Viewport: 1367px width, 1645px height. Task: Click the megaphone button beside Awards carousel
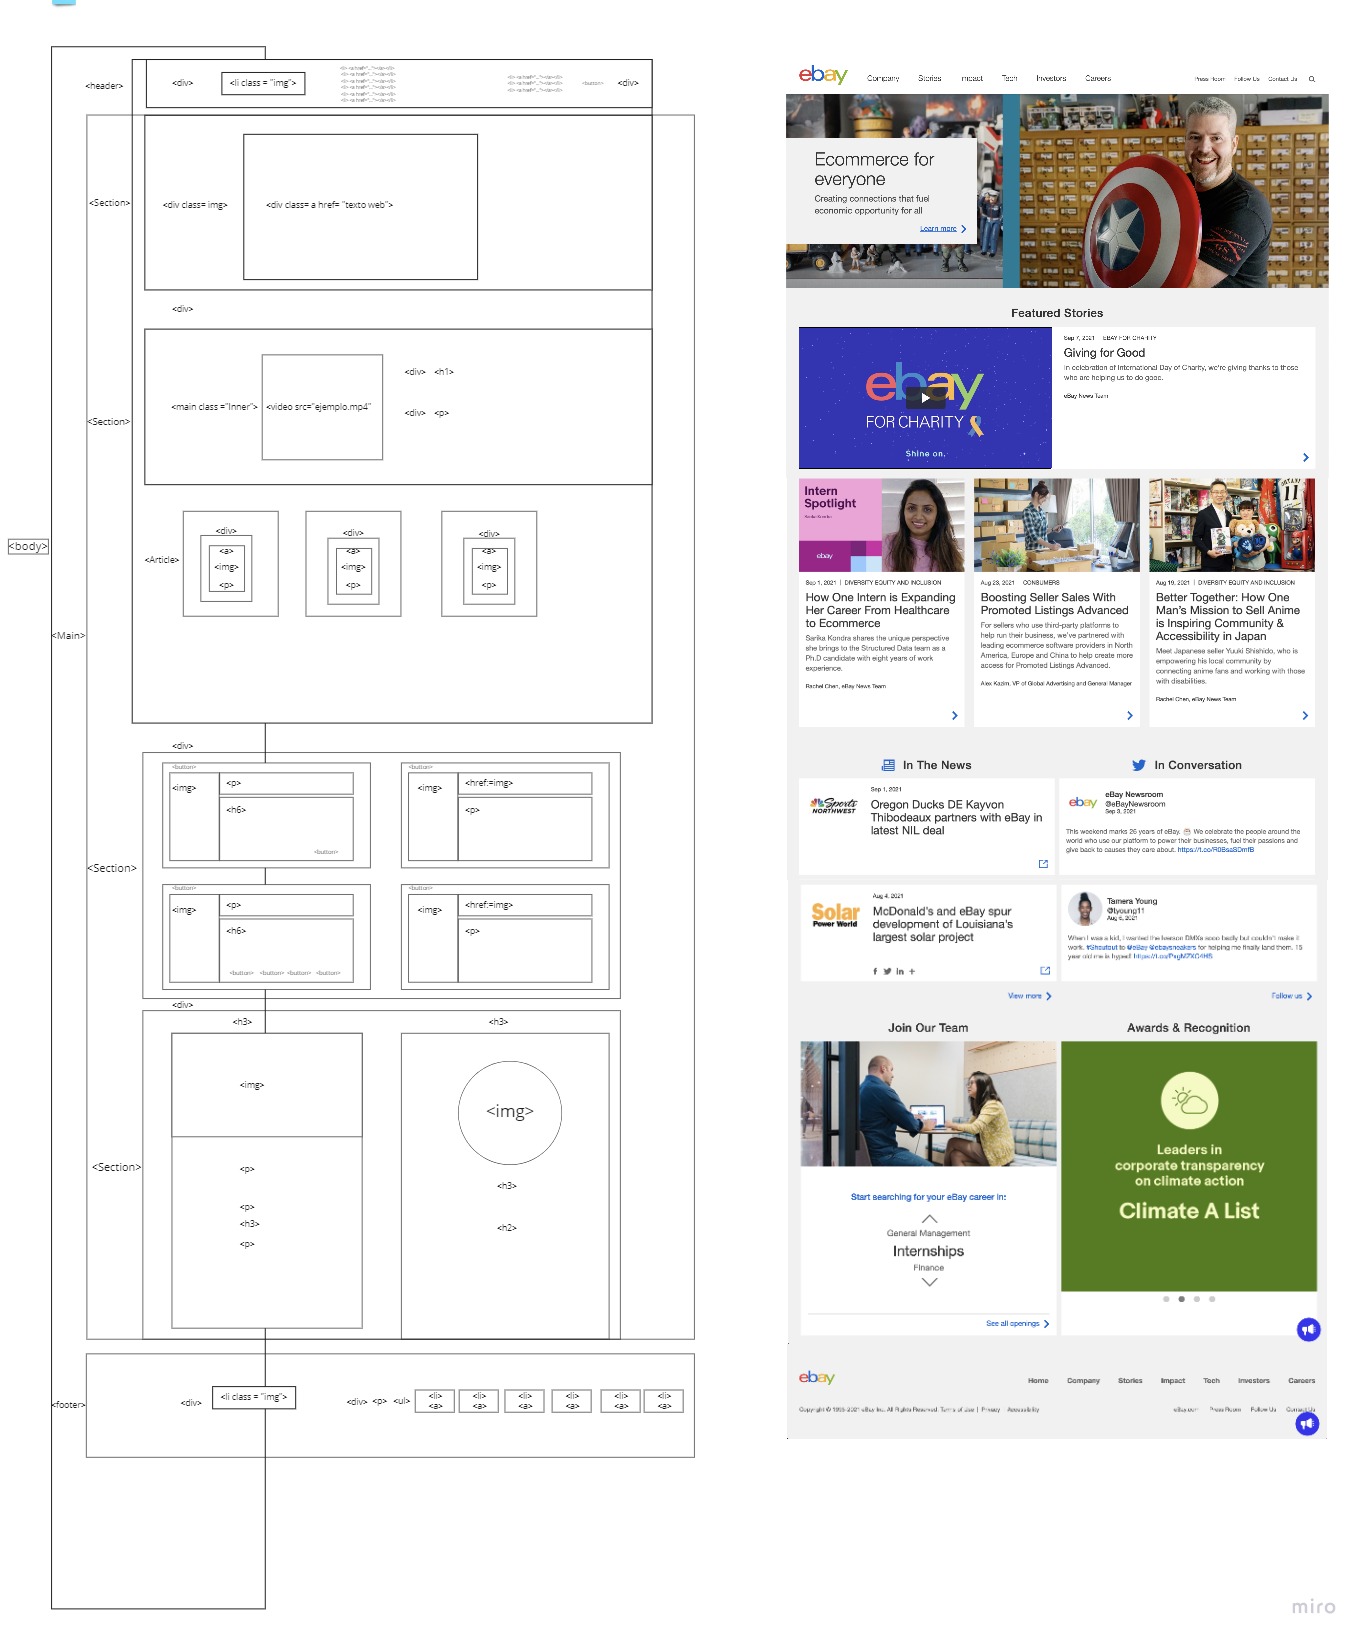coord(1308,1329)
